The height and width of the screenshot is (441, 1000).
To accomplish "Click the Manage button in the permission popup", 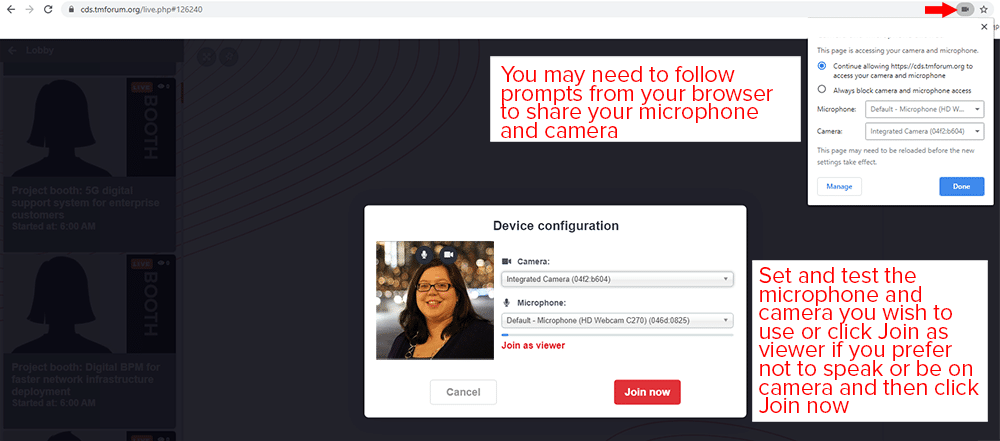I will click(x=839, y=186).
